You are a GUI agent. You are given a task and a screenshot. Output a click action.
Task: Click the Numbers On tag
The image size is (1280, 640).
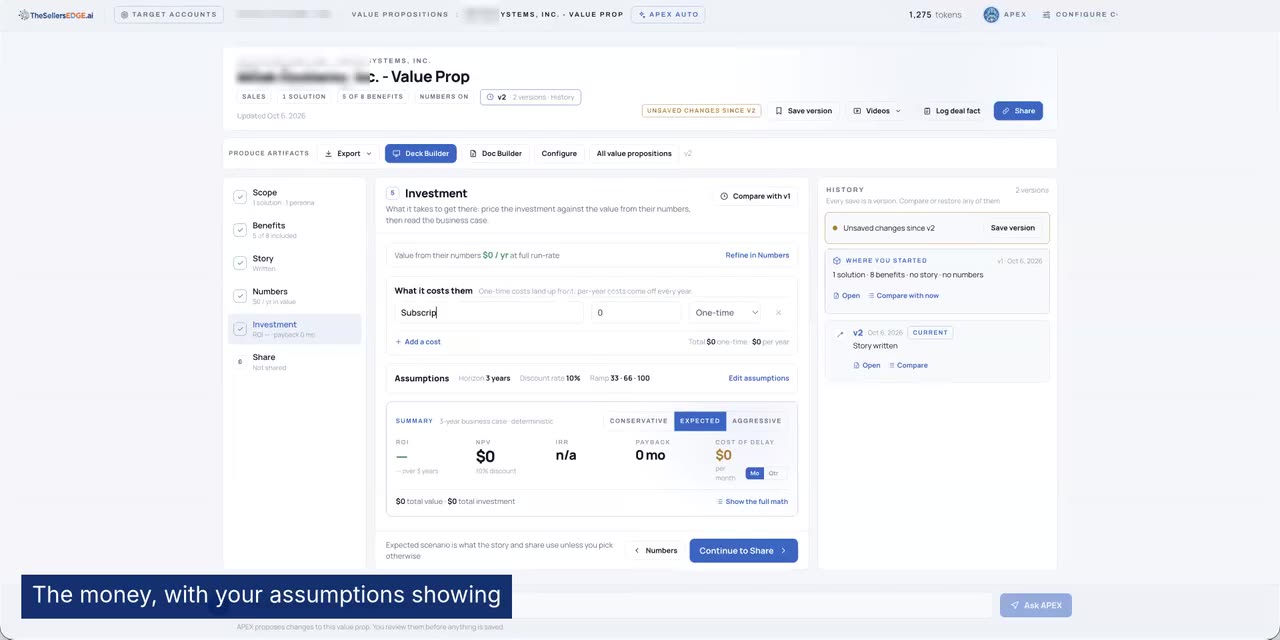444,97
